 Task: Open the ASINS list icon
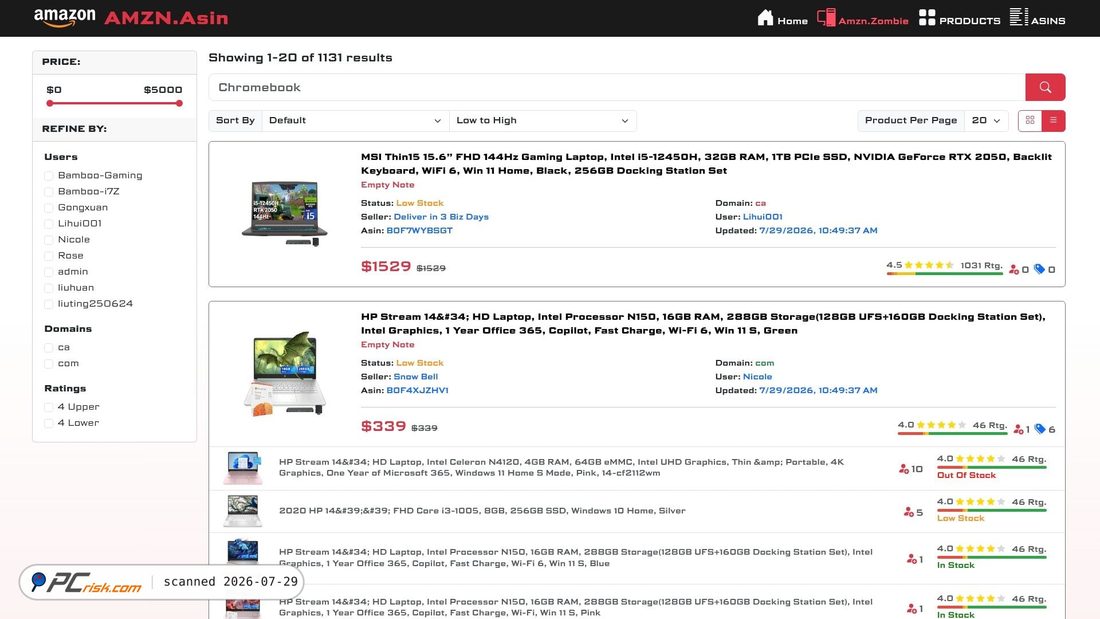[x=1019, y=17]
